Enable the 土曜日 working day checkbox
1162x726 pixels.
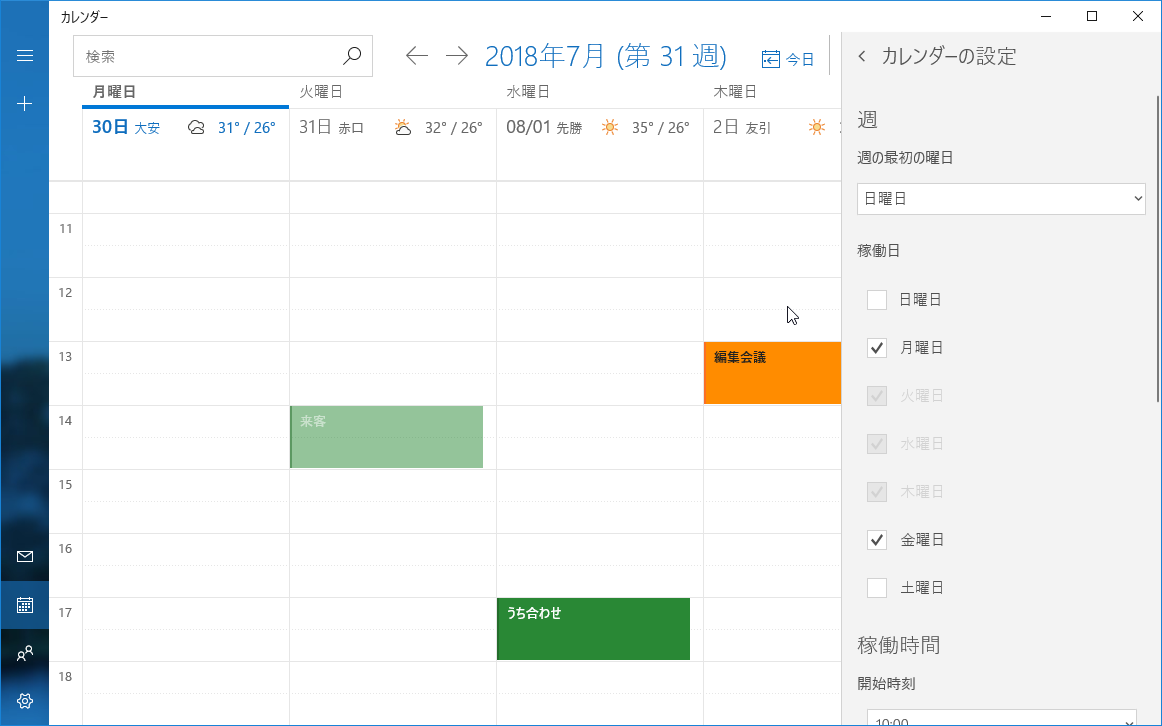(x=877, y=587)
